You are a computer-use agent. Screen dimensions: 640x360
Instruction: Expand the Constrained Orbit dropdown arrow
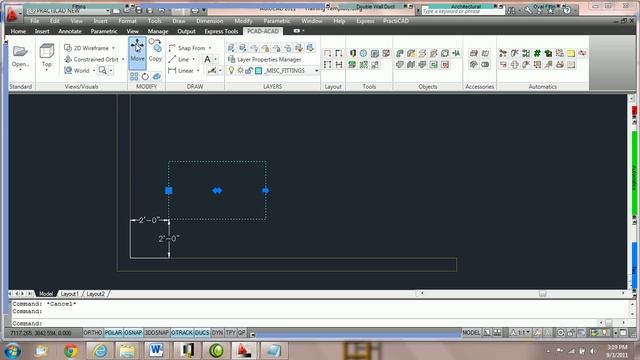click(x=123, y=59)
